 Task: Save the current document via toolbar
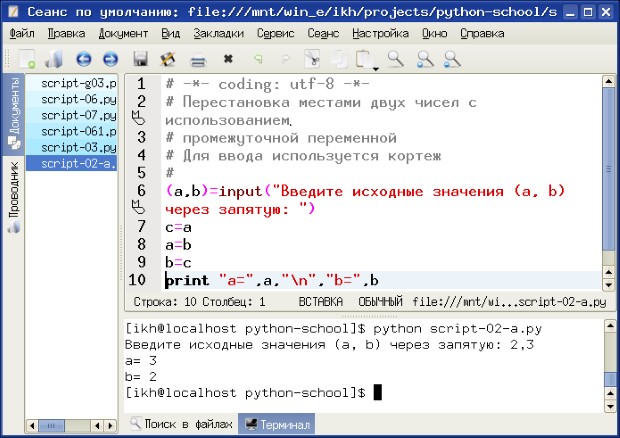pos(141,59)
